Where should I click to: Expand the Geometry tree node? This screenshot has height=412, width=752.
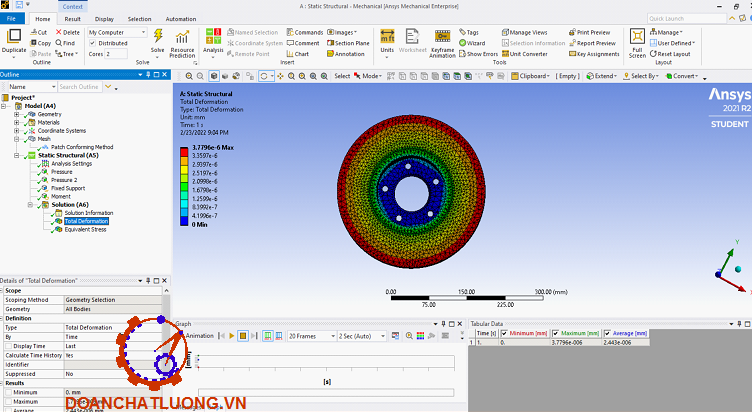[x=16, y=115]
